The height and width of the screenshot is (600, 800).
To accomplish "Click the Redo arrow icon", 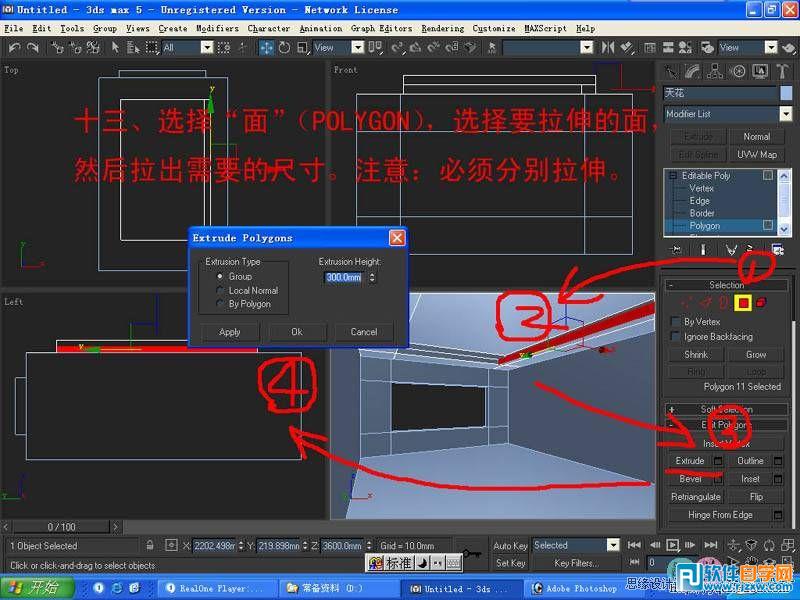I will pyautogui.click(x=33, y=48).
